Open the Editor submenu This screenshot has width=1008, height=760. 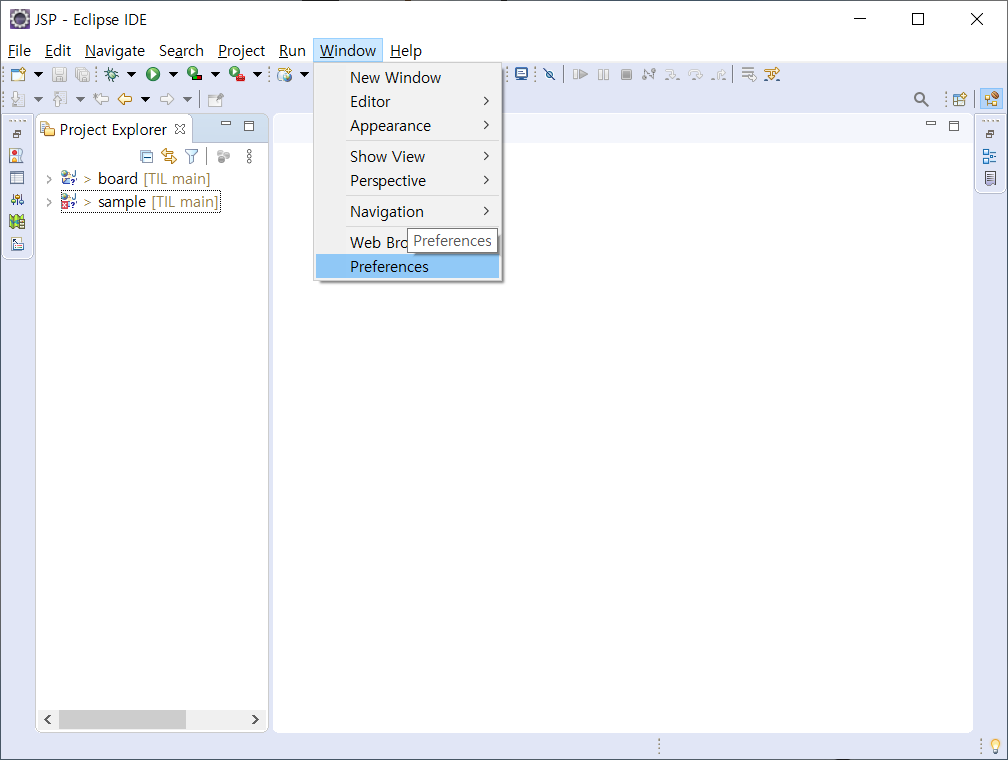tap(408, 102)
